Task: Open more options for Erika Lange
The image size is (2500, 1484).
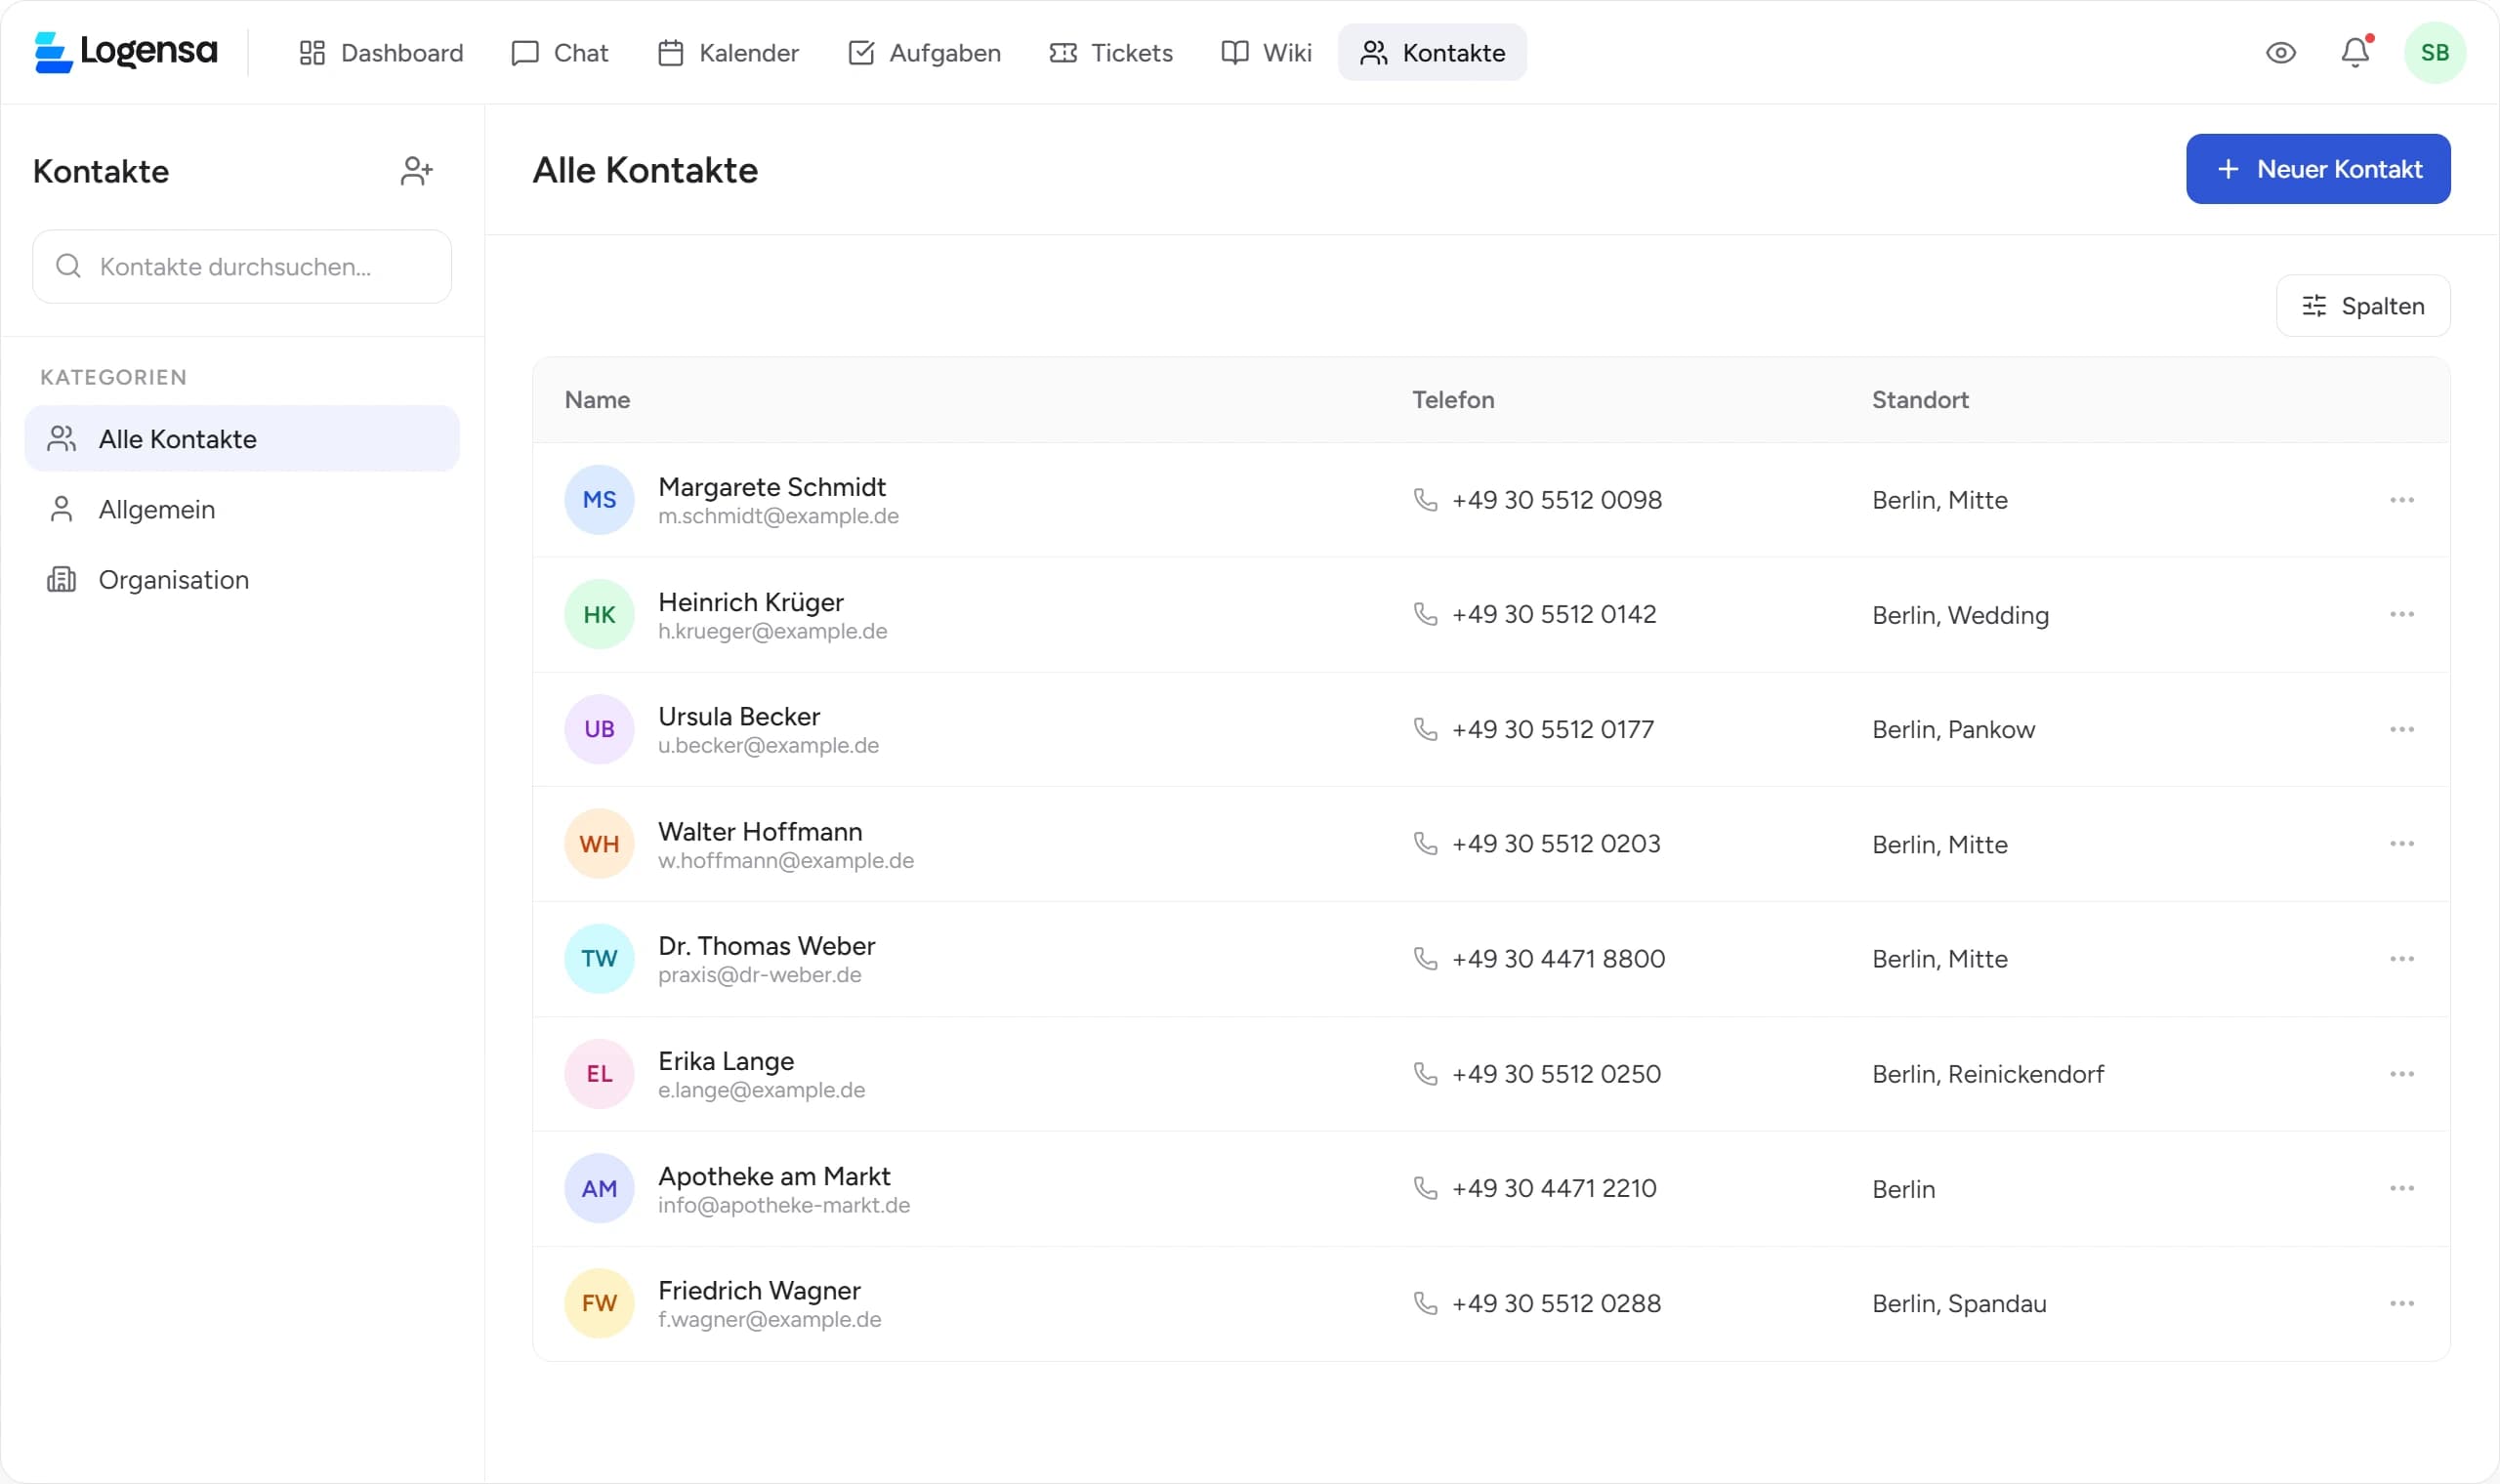Action: tap(2401, 1074)
